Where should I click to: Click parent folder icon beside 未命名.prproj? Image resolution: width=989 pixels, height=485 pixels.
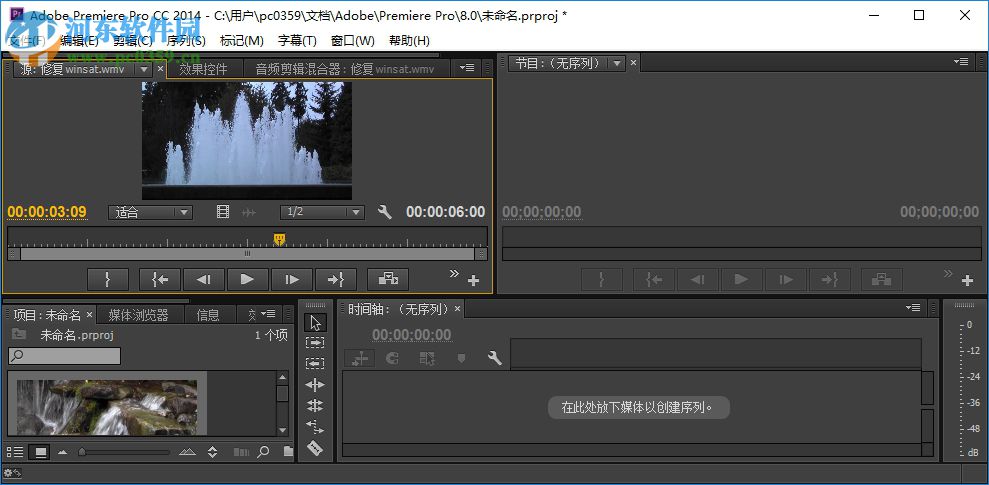(x=19, y=334)
